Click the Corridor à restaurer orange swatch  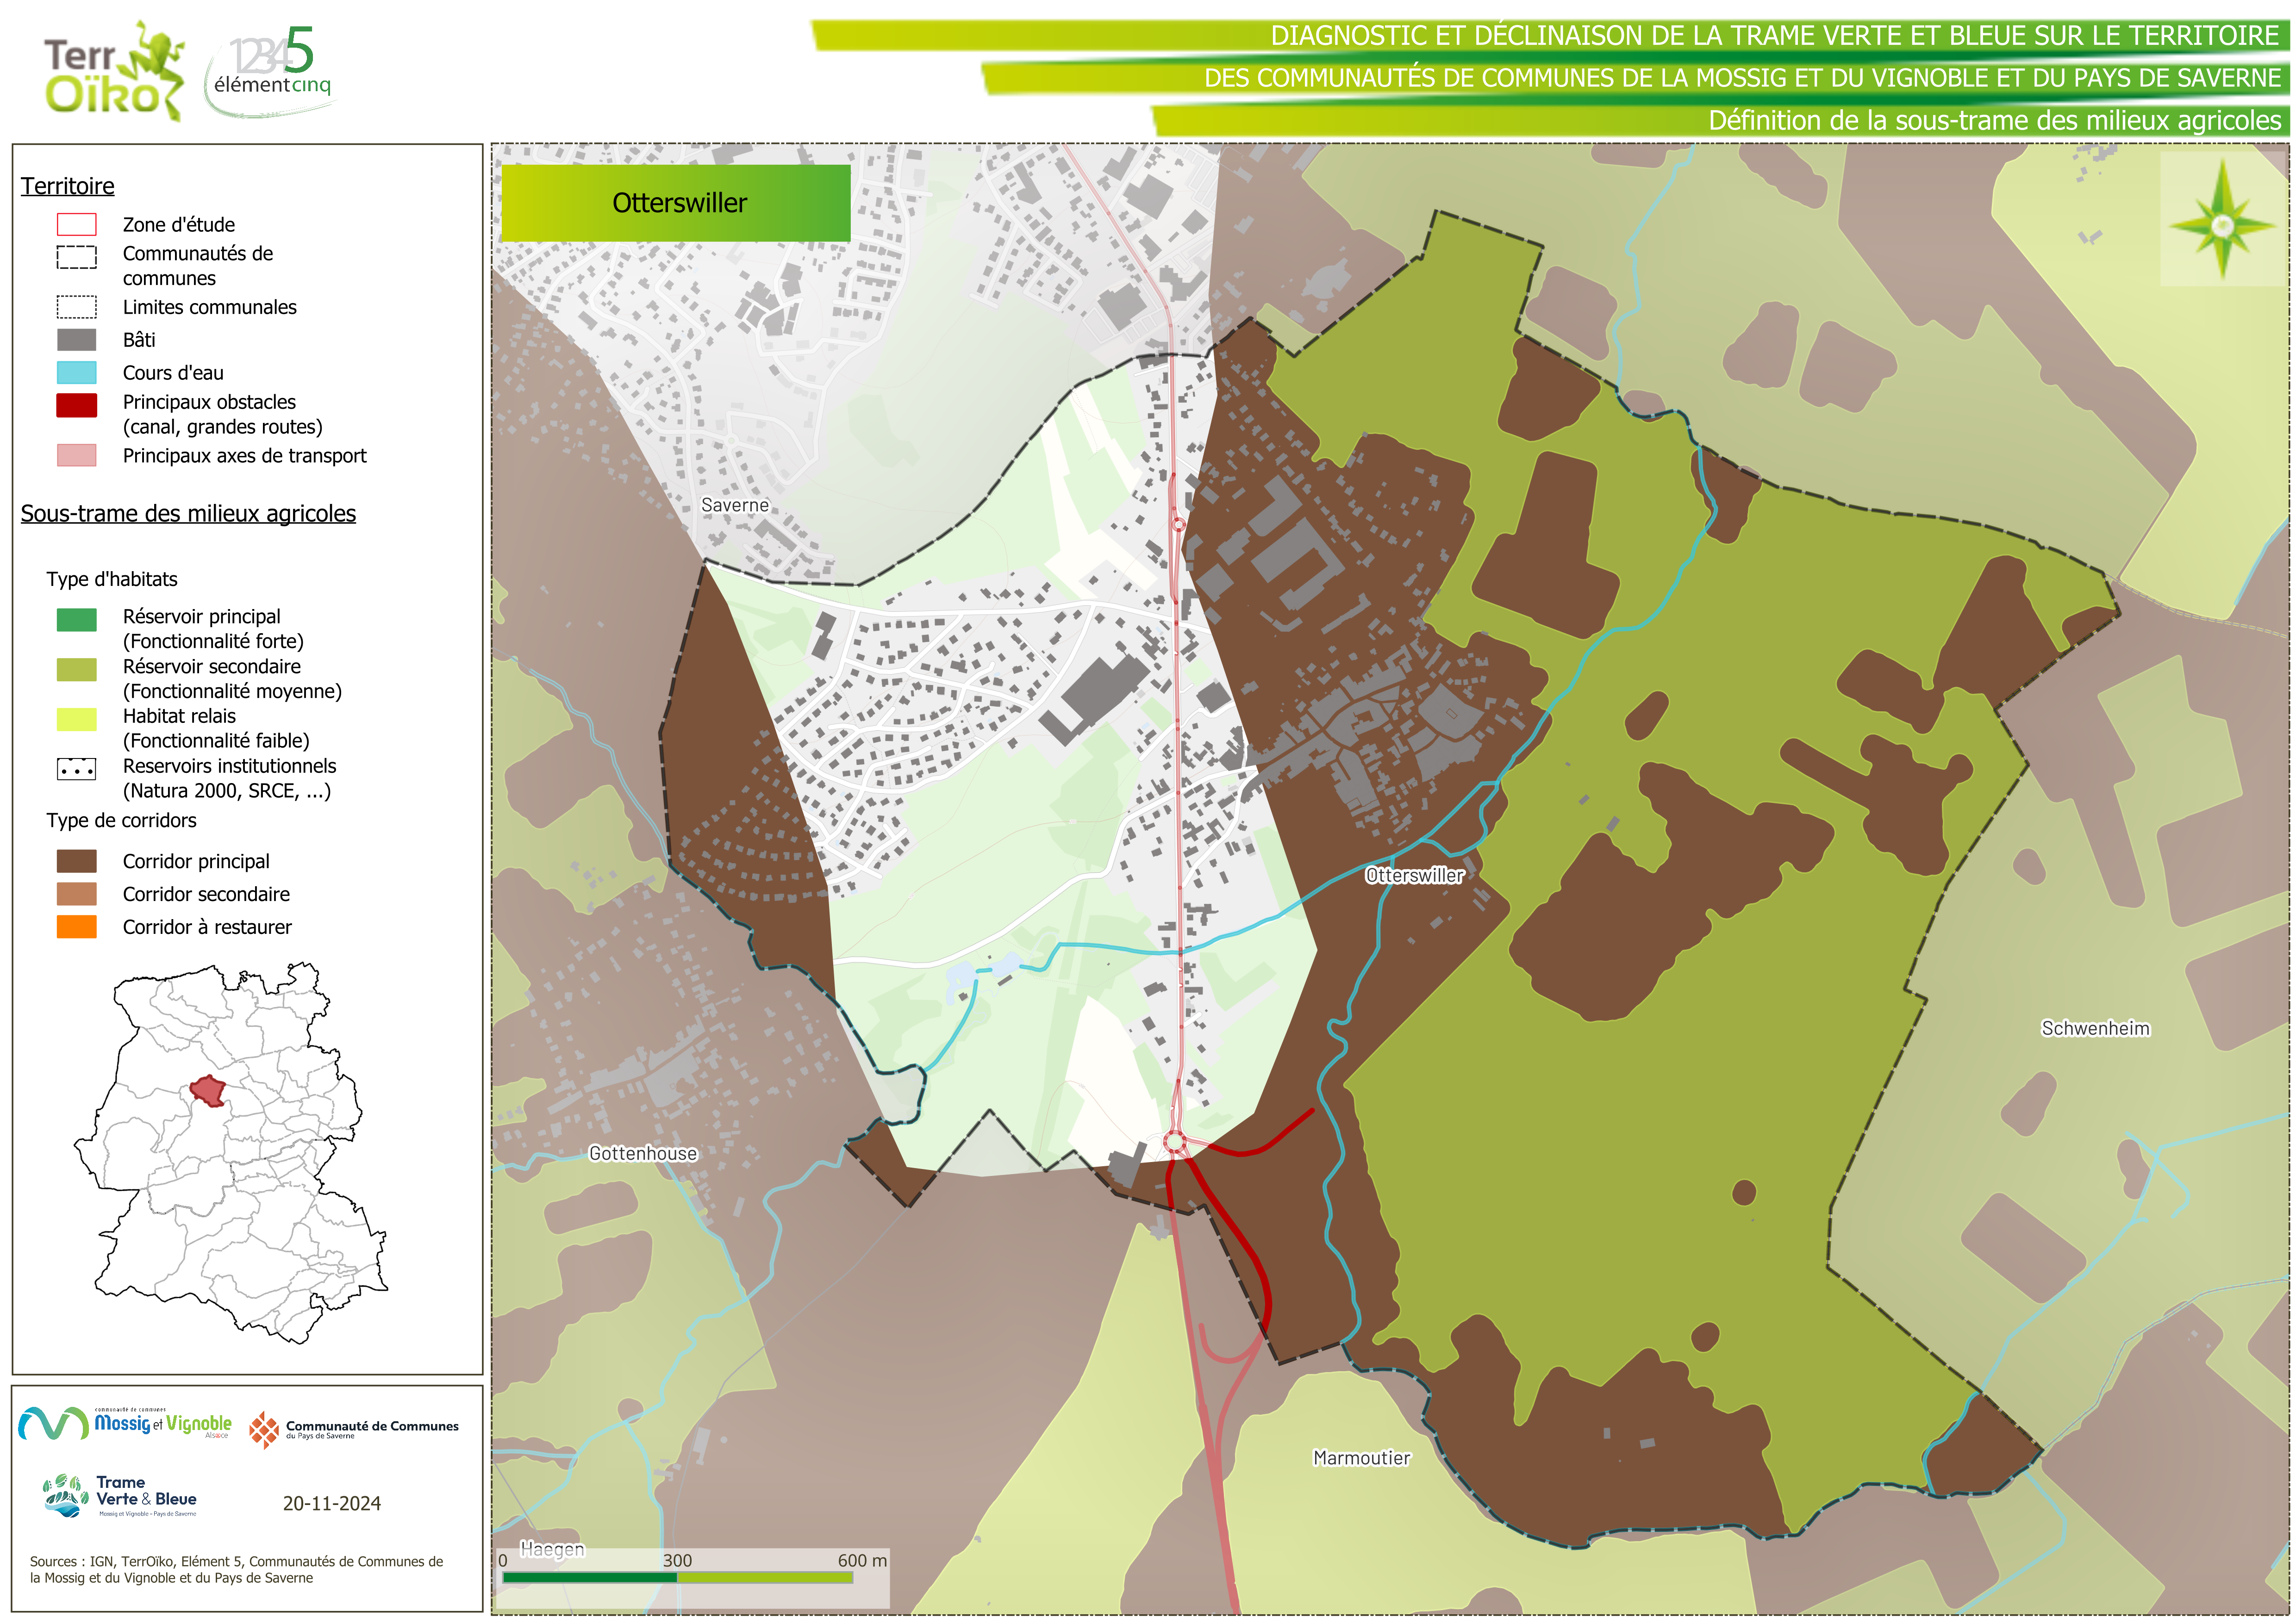point(77,927)
